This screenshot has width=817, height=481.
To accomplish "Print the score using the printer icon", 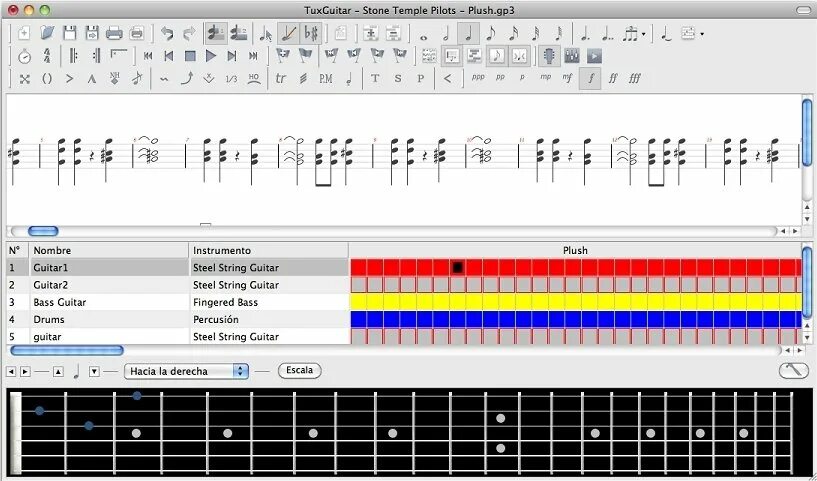I will pos(114,33).
